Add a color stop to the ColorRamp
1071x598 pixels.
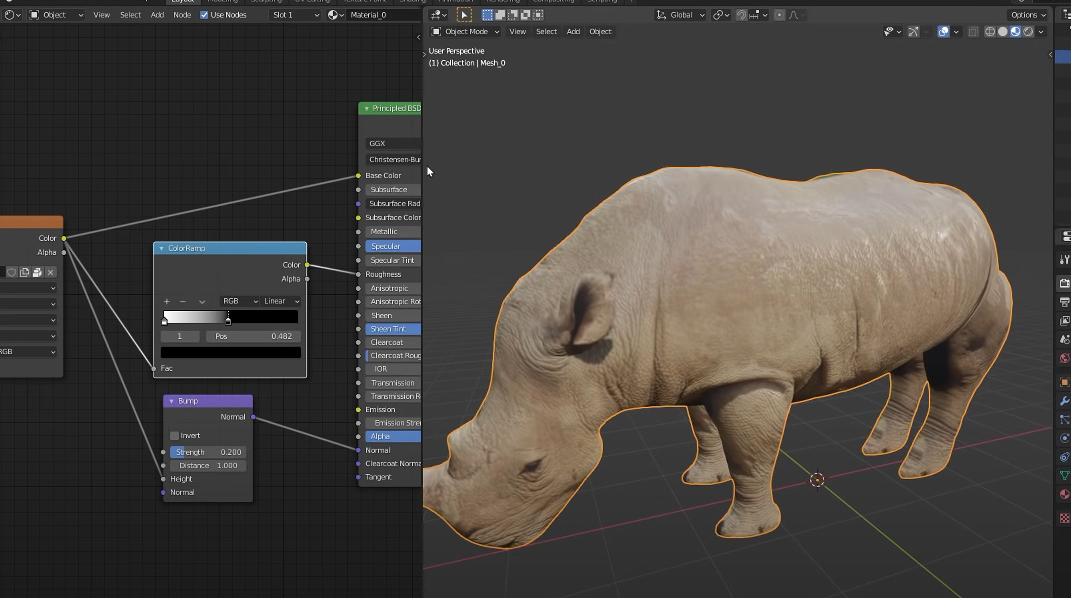(x=167, y=301)
